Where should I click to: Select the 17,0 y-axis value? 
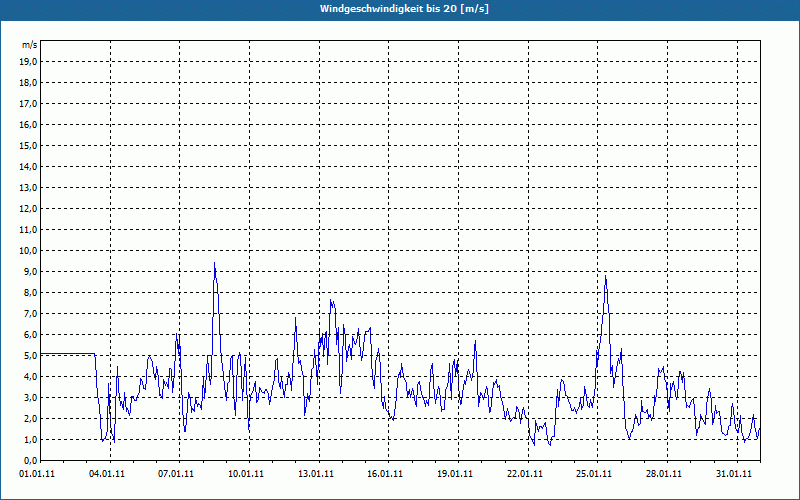[28, 104]
